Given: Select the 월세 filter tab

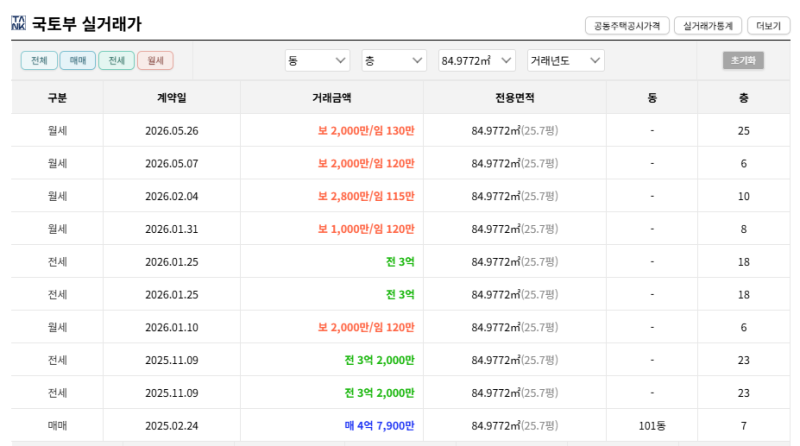Looking at the screenshot, I should click(155, 61).
